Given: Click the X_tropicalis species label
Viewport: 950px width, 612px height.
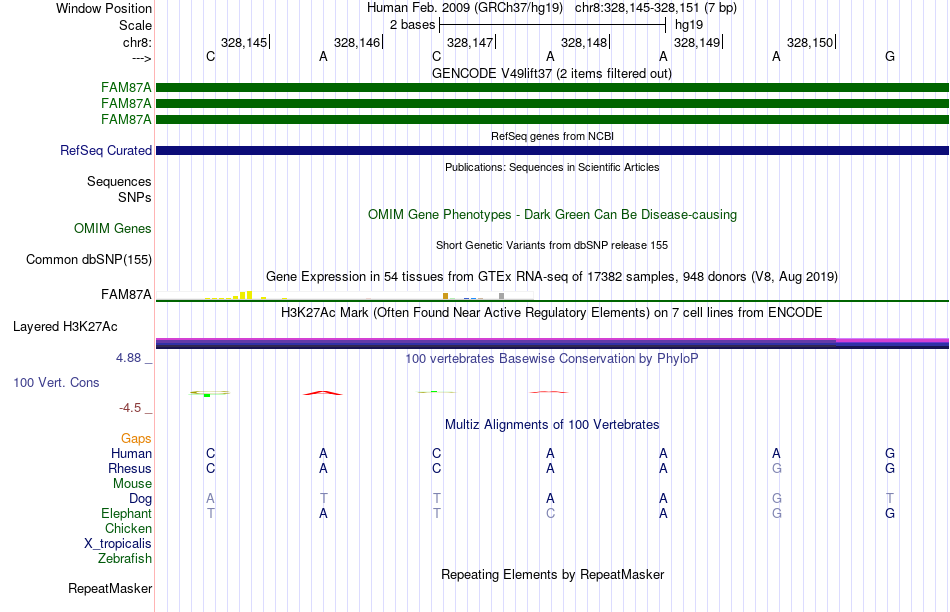Looking at the screenshot, I should point(118,544).
